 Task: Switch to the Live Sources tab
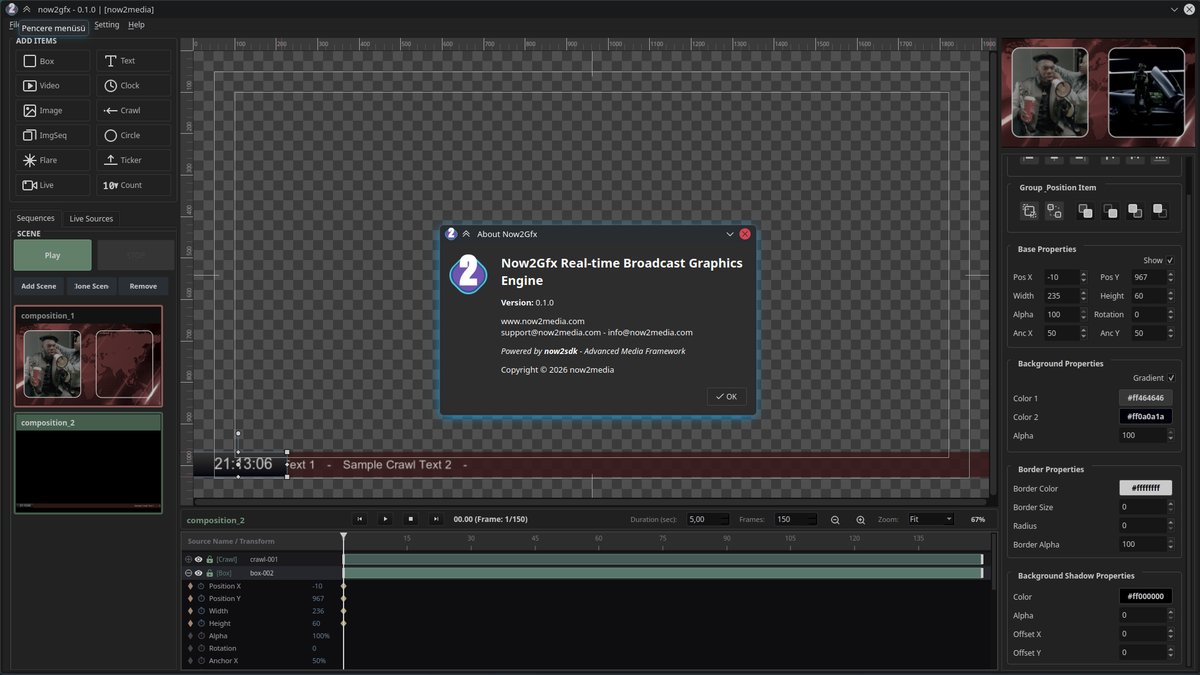coord(91,218)
